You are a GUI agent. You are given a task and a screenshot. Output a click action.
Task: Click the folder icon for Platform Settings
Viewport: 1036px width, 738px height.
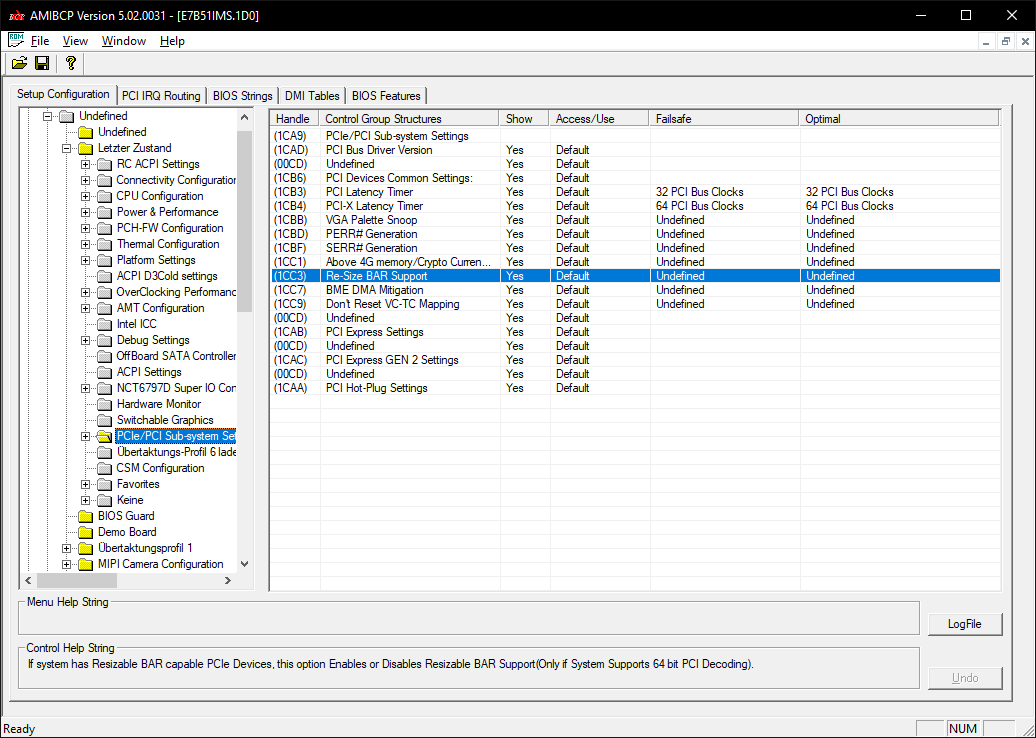104,260
